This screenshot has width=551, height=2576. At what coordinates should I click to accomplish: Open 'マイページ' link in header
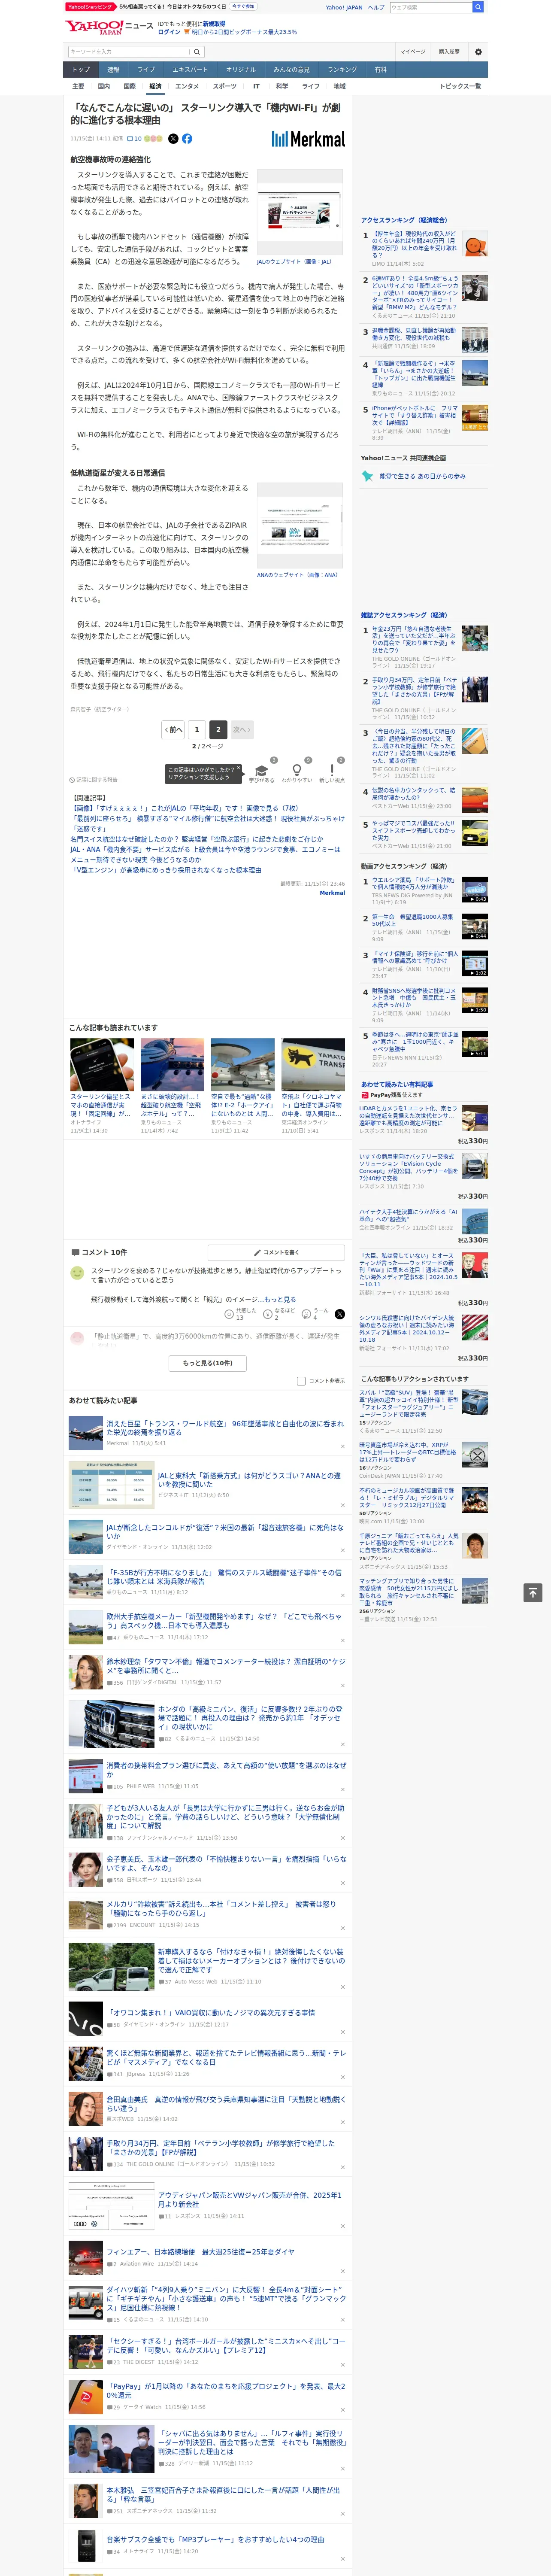pos(412,52)
